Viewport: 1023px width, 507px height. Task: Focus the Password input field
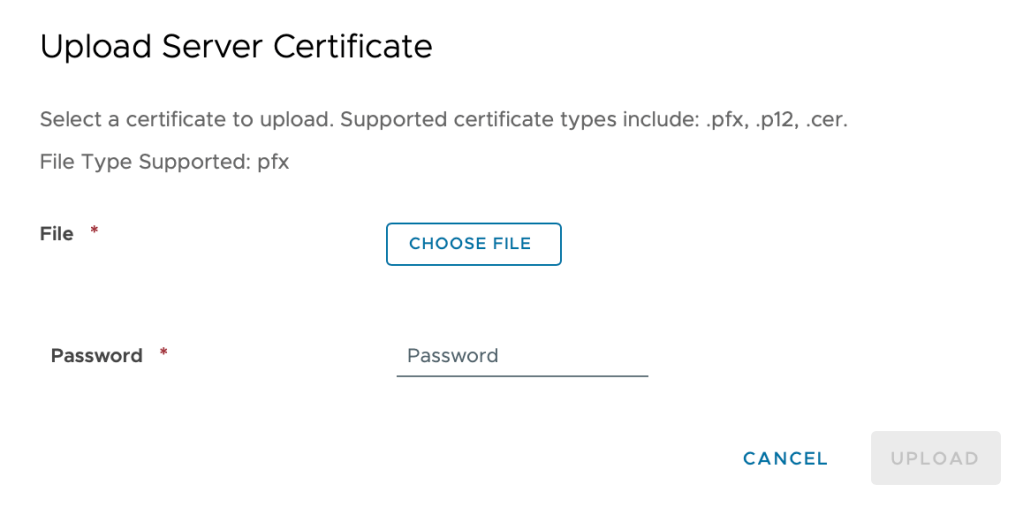pyautogui.click(x=522, y=356)
